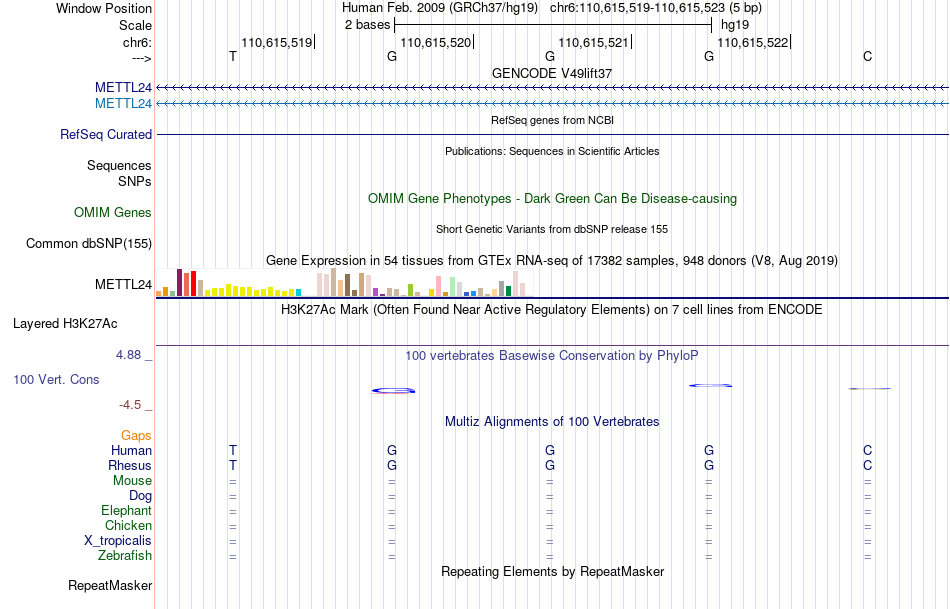The height and width of the screenshot is (609, 950).
Task: Click the Rhesus alignment row label
Action: click(x=130, y=465)
